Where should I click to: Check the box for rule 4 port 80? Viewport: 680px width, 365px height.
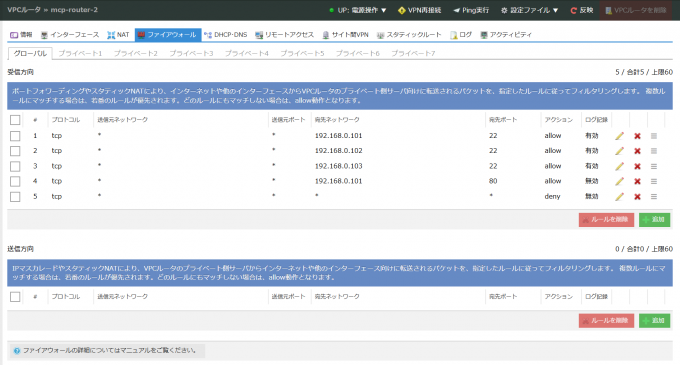[x=15, y=182]
